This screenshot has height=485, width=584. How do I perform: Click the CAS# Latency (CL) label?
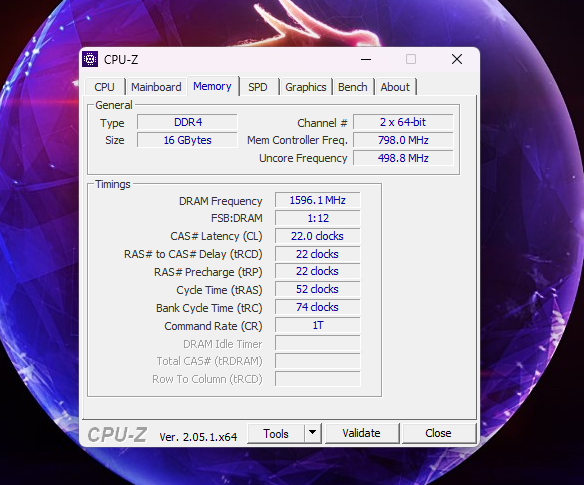pos(216,236)
